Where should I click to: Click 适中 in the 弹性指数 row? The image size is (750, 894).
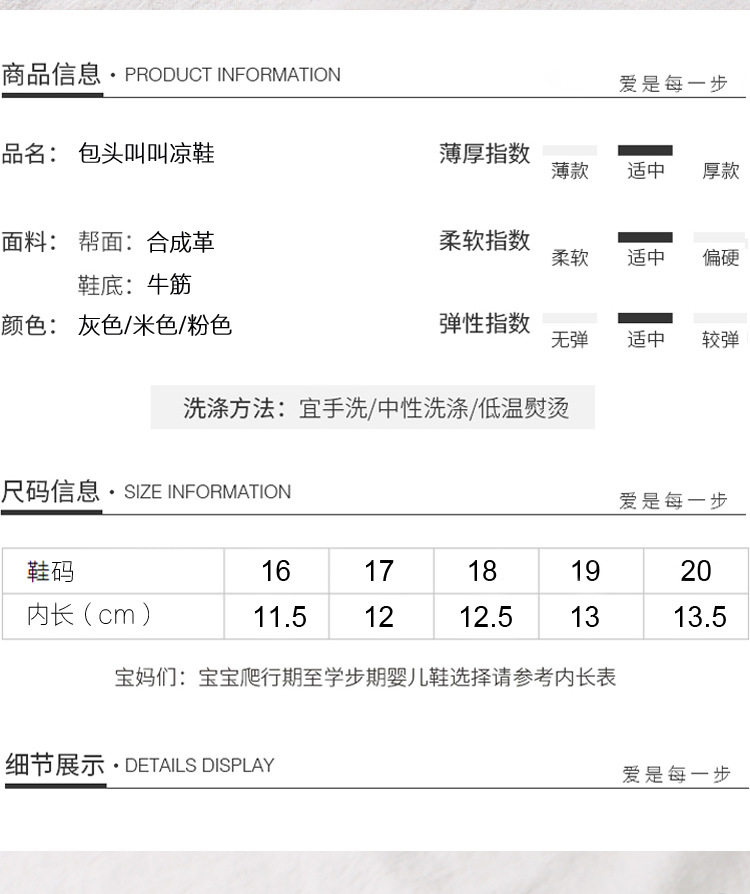(x=646, y=340)
